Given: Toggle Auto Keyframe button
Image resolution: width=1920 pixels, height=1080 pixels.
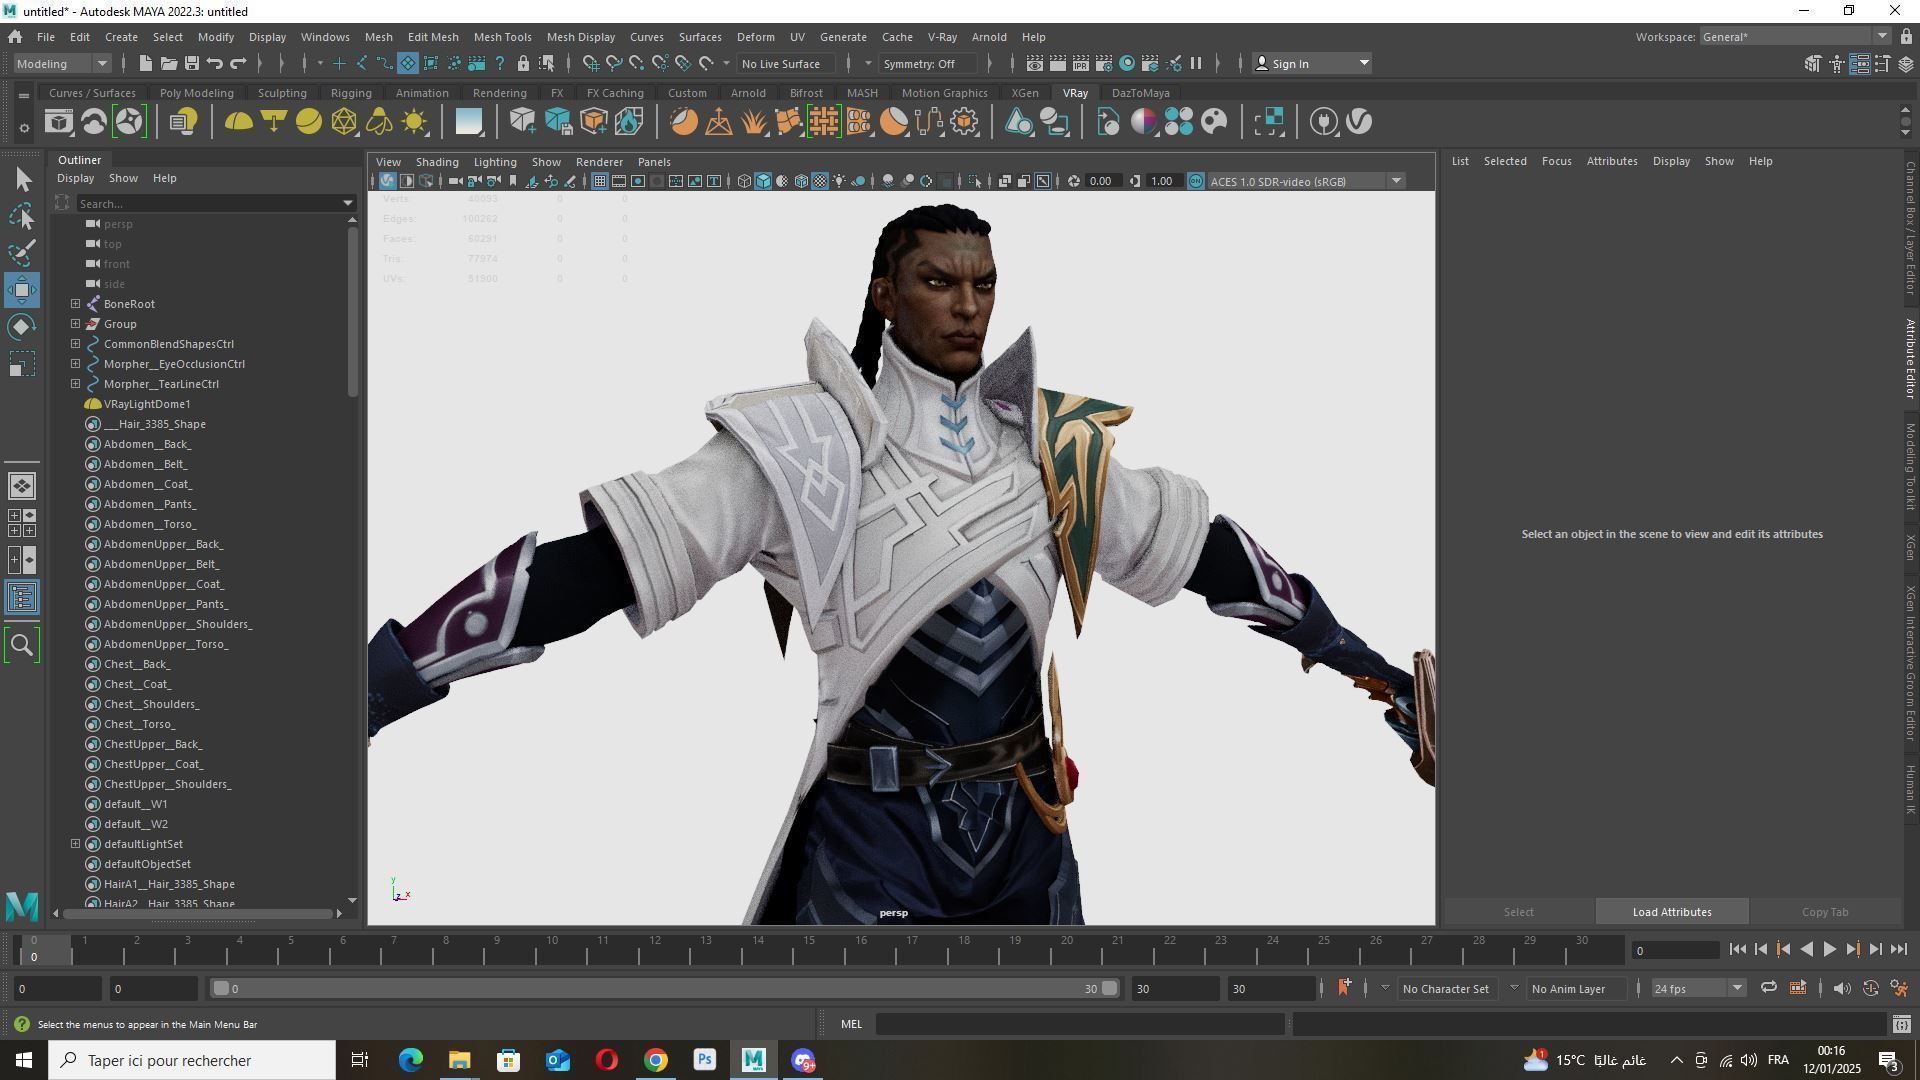Looking at the screenshot, I should [1871, 989].
